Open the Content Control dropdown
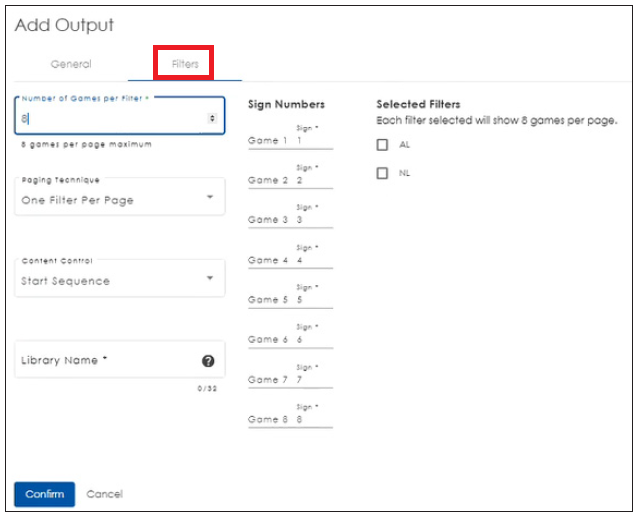Image resolution: width=639 pixels, height=517 pixels. click(x=119, y=281)
